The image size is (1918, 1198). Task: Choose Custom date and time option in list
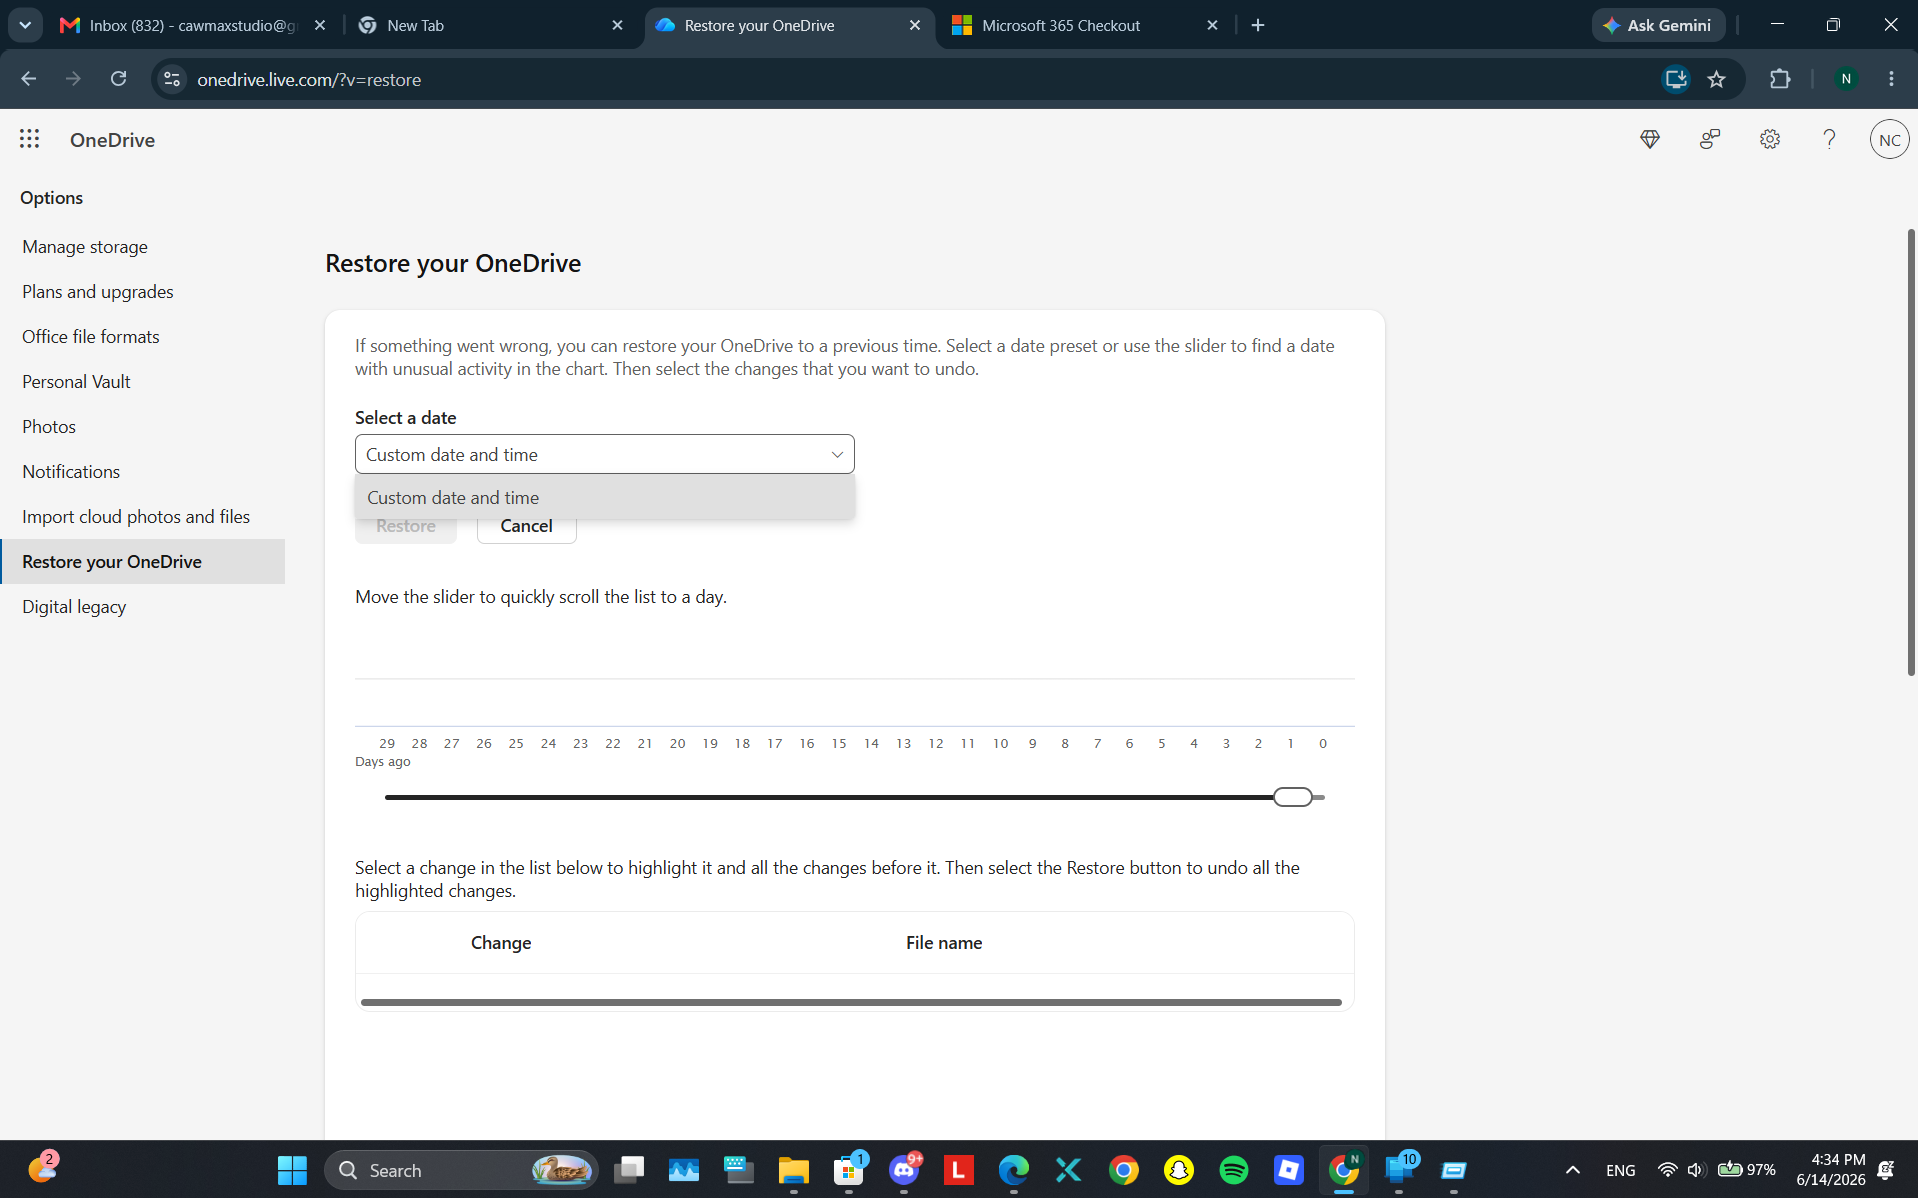tap(605, 497)
